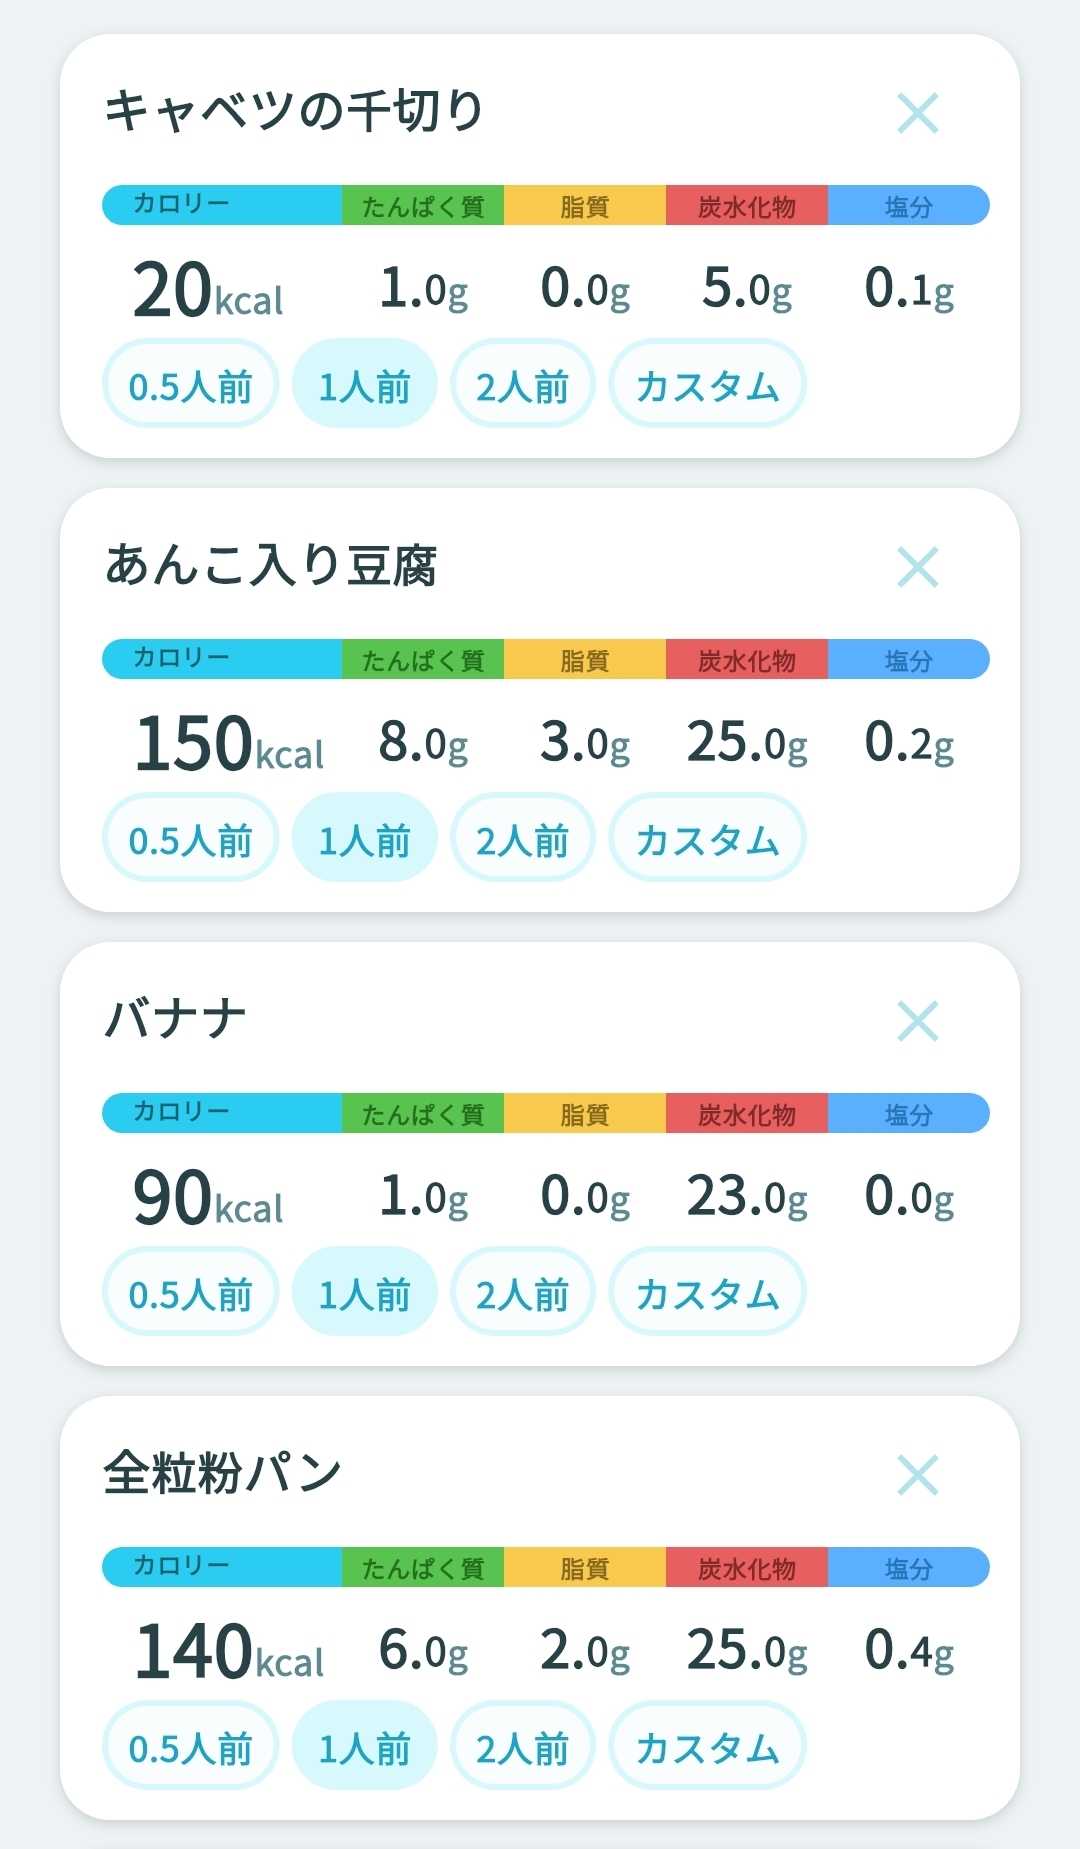The width and height of the screenshot is (1080, 1849).
Task: Choose 2人前 for あんこ入り豆腐
Action: 522,838
